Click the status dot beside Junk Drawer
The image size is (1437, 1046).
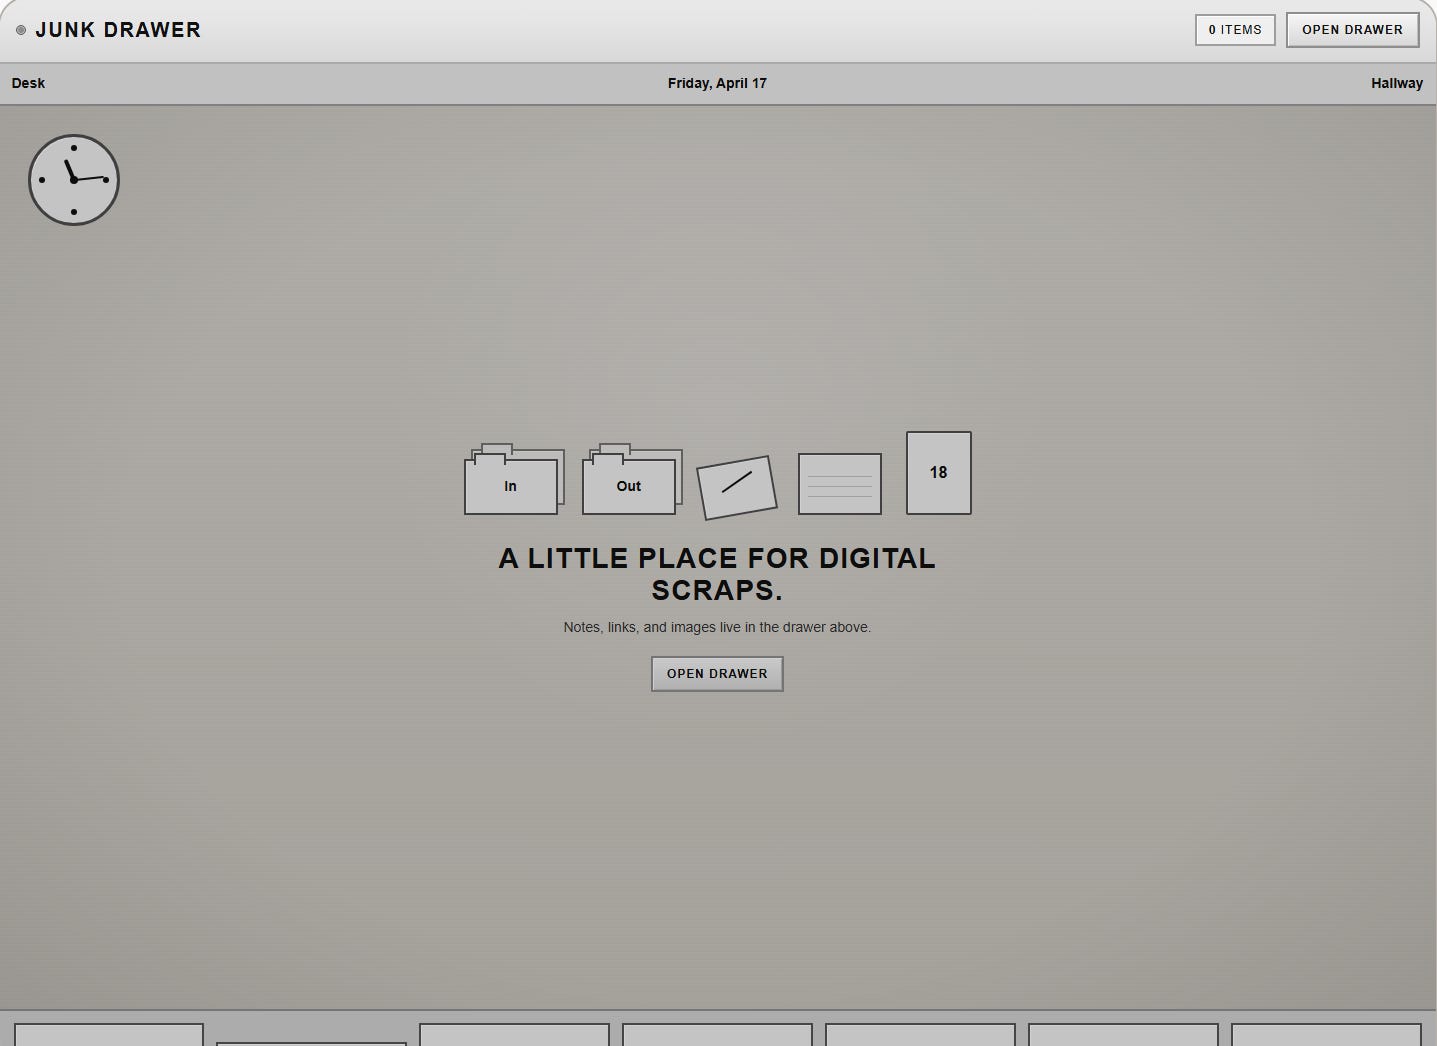(x=21, y=30)
